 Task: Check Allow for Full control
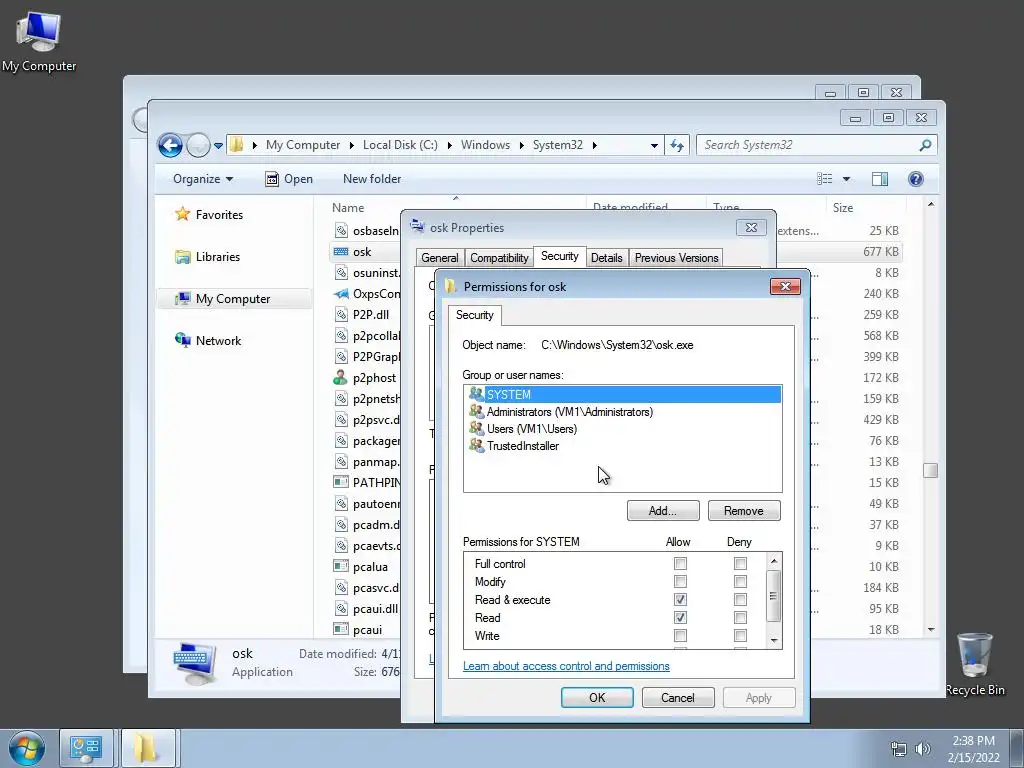pos(680,563)
